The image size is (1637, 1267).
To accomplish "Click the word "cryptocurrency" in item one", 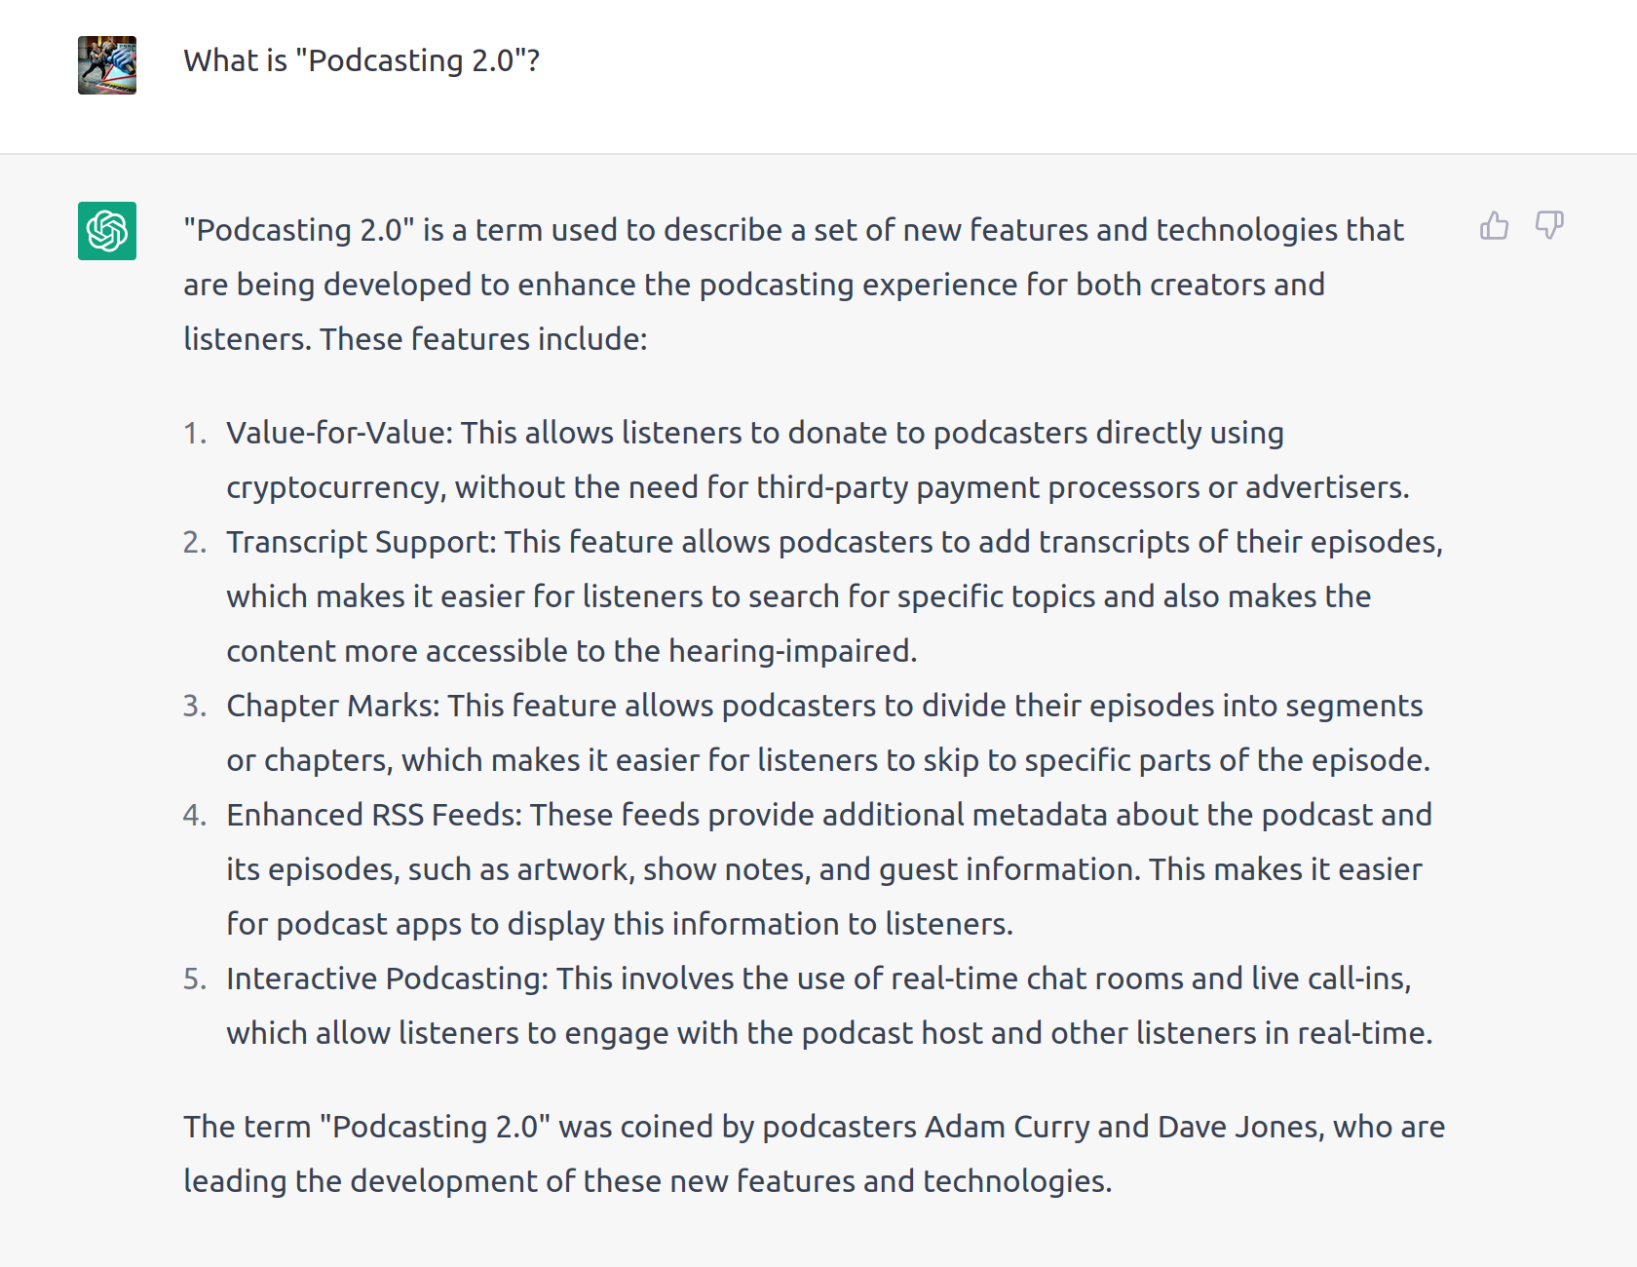I will (334, 488).
